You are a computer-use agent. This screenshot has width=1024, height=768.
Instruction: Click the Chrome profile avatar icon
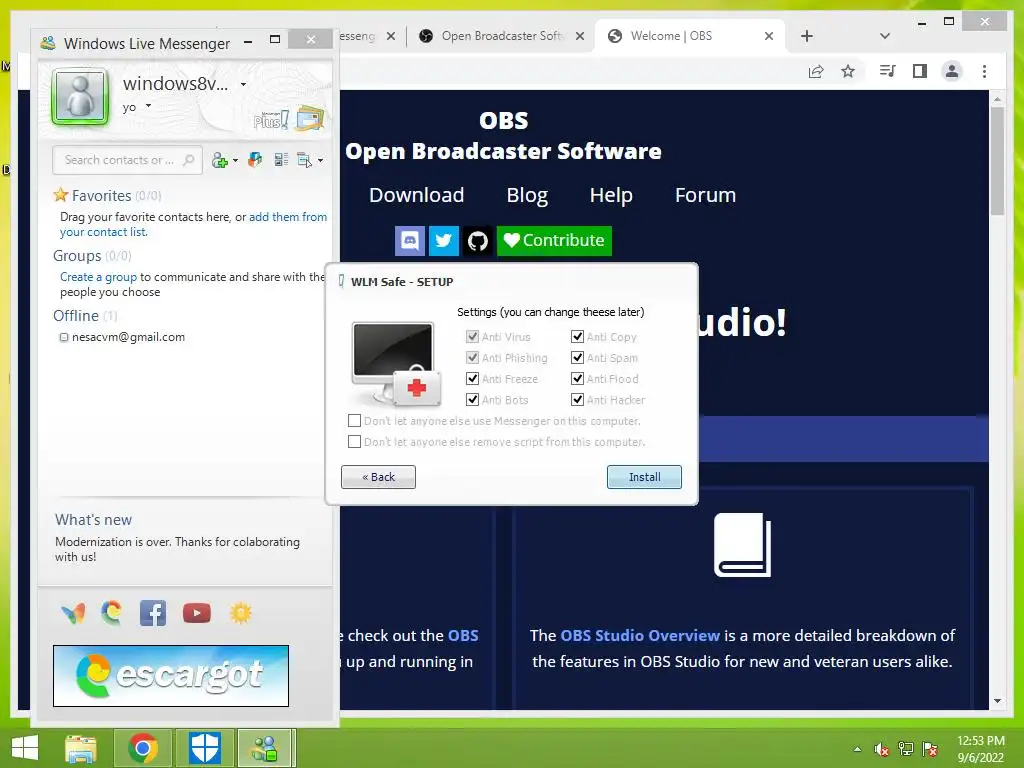(x=952, y=71)
